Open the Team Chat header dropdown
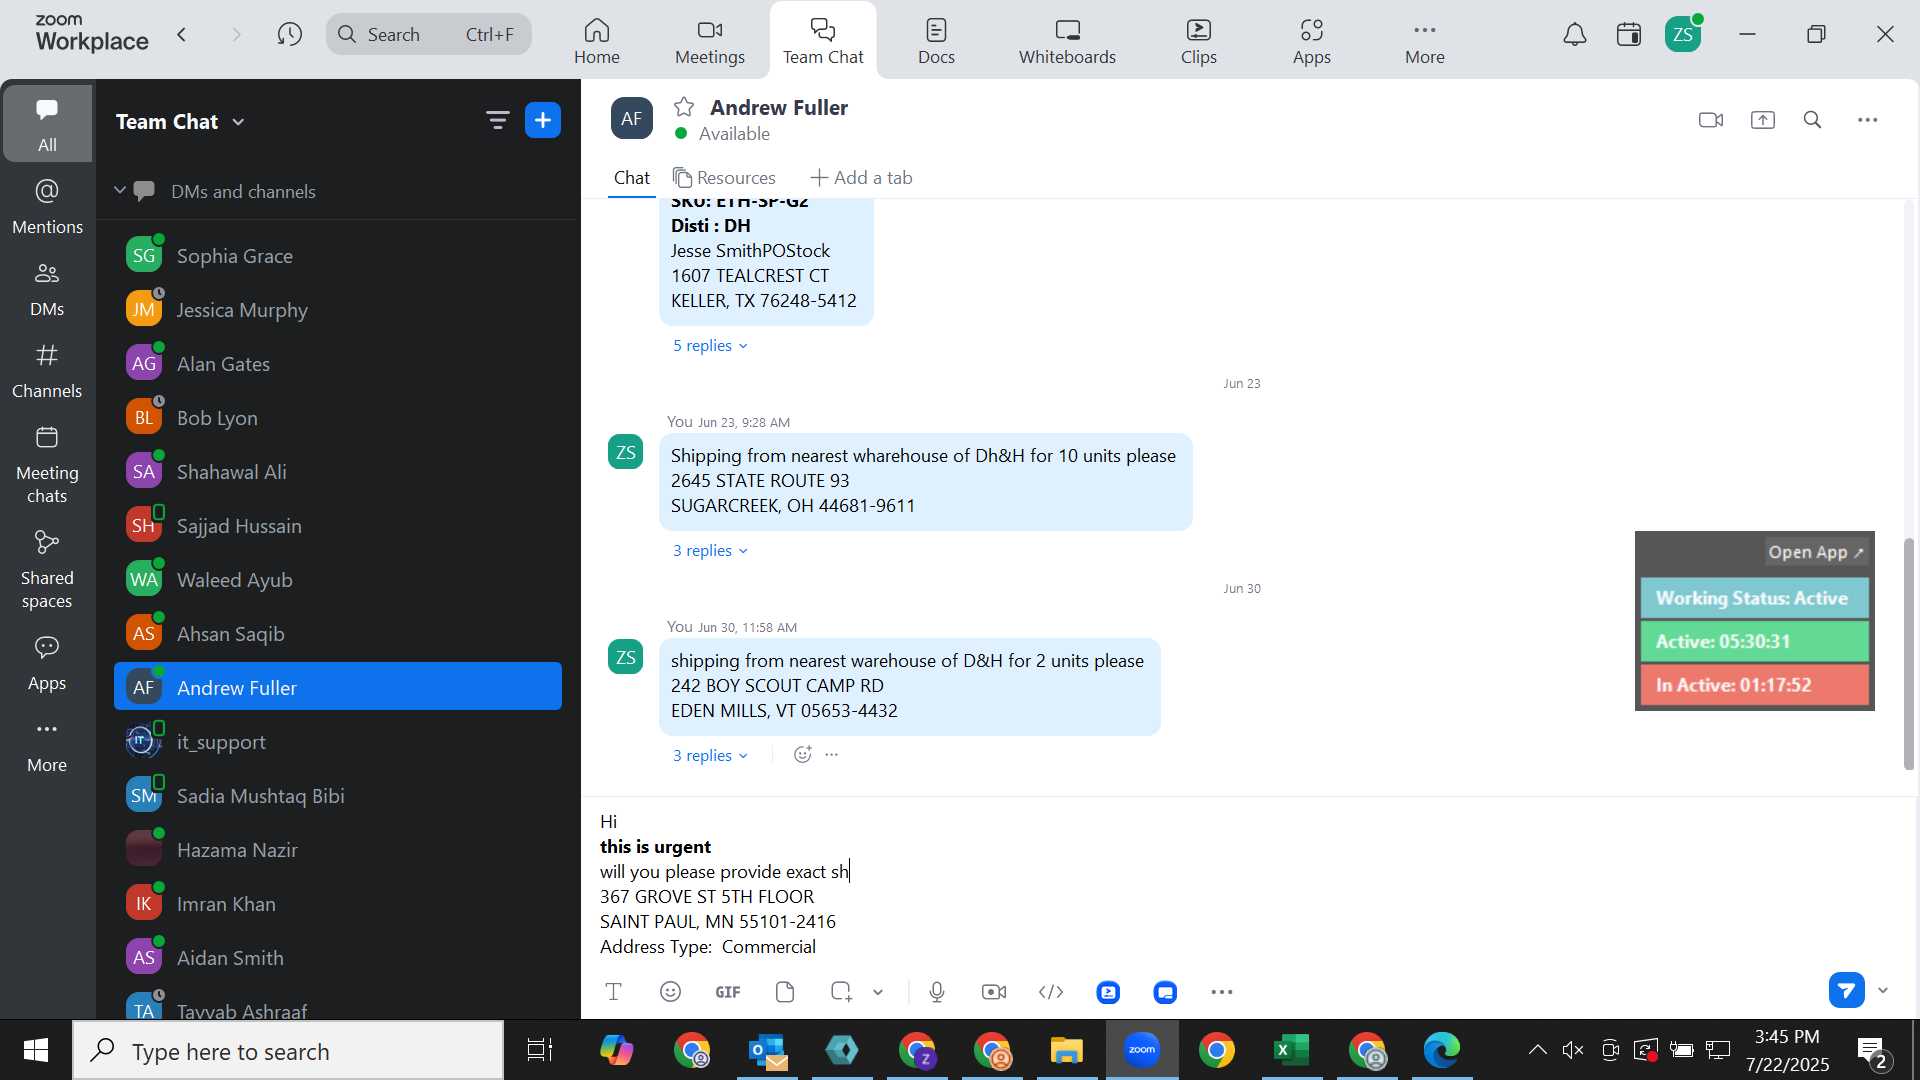The height and width of the screenshot is (1080, 1920). pyautogui.click(x=180, y=122)
